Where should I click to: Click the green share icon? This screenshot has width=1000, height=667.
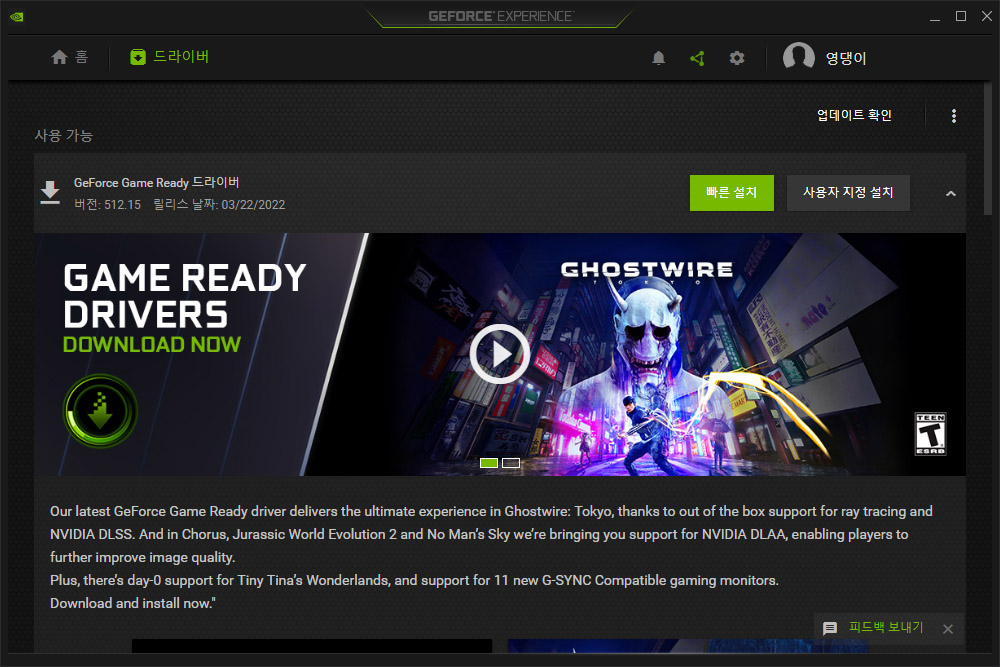[x=697, y=59]
